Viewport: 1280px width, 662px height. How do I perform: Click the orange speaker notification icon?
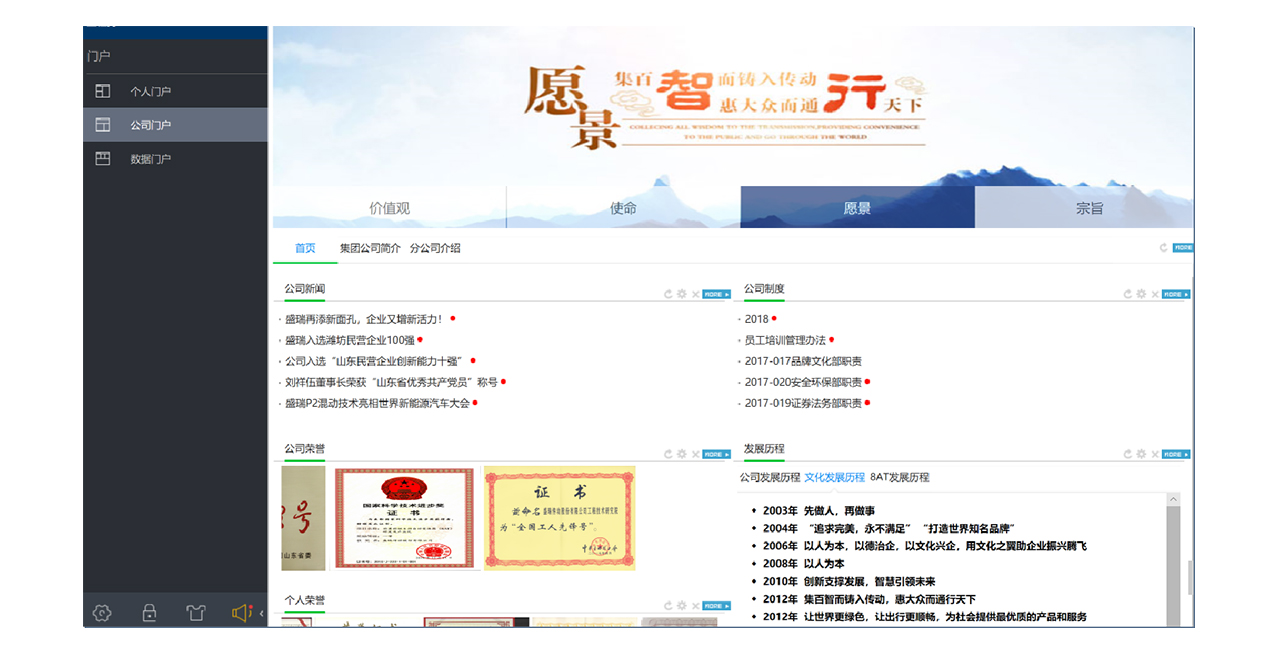point(241,613)
